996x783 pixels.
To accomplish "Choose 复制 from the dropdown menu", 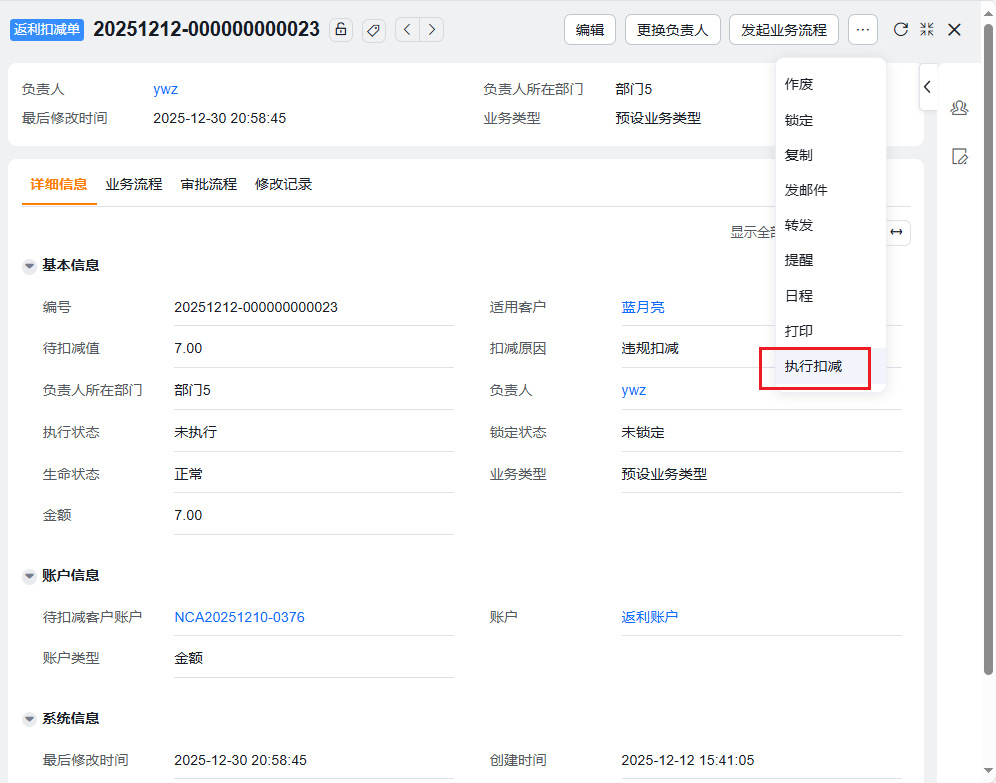I will tap(831, 155).
